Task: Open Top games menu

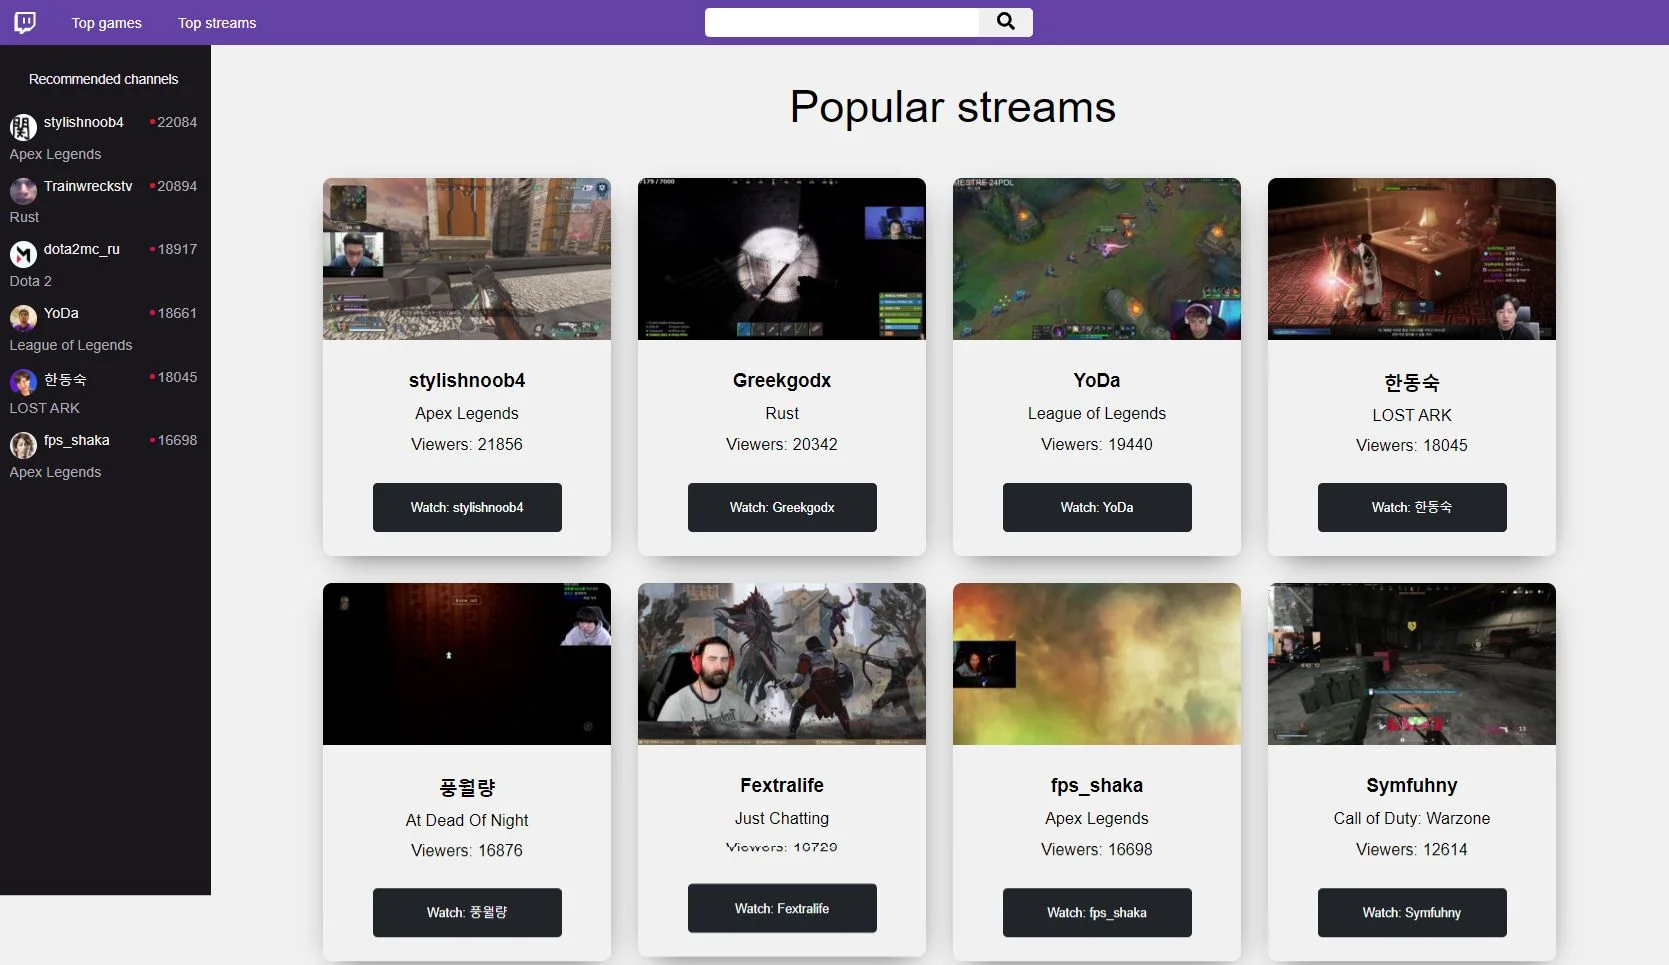Action: 107,23
